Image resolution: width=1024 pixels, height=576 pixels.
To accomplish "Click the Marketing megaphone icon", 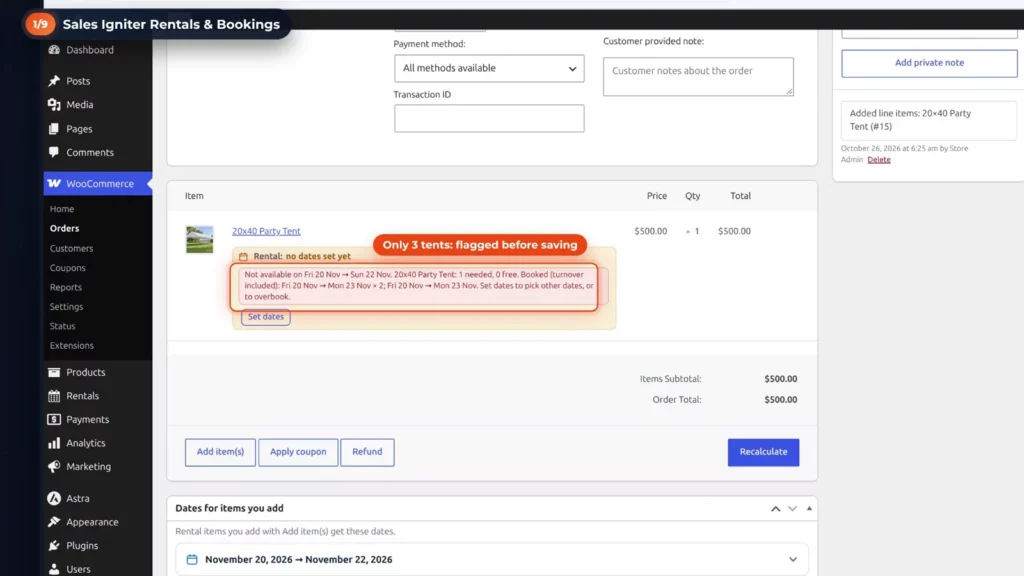I will (54, 466).
